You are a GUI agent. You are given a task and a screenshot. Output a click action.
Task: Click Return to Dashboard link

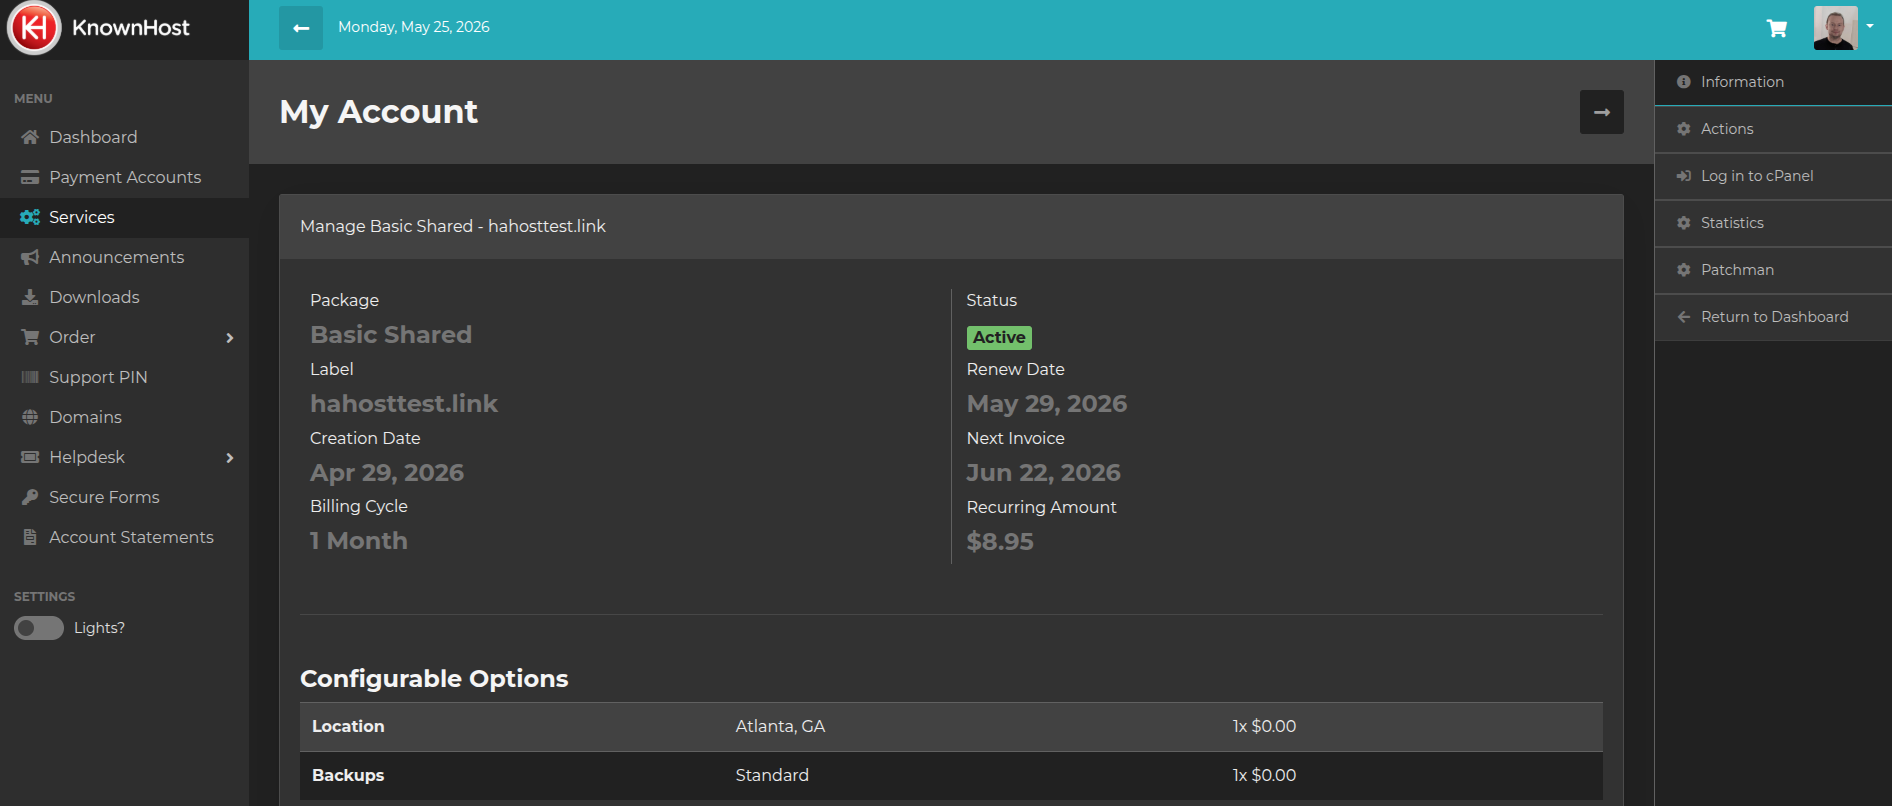click(1773, 317)
